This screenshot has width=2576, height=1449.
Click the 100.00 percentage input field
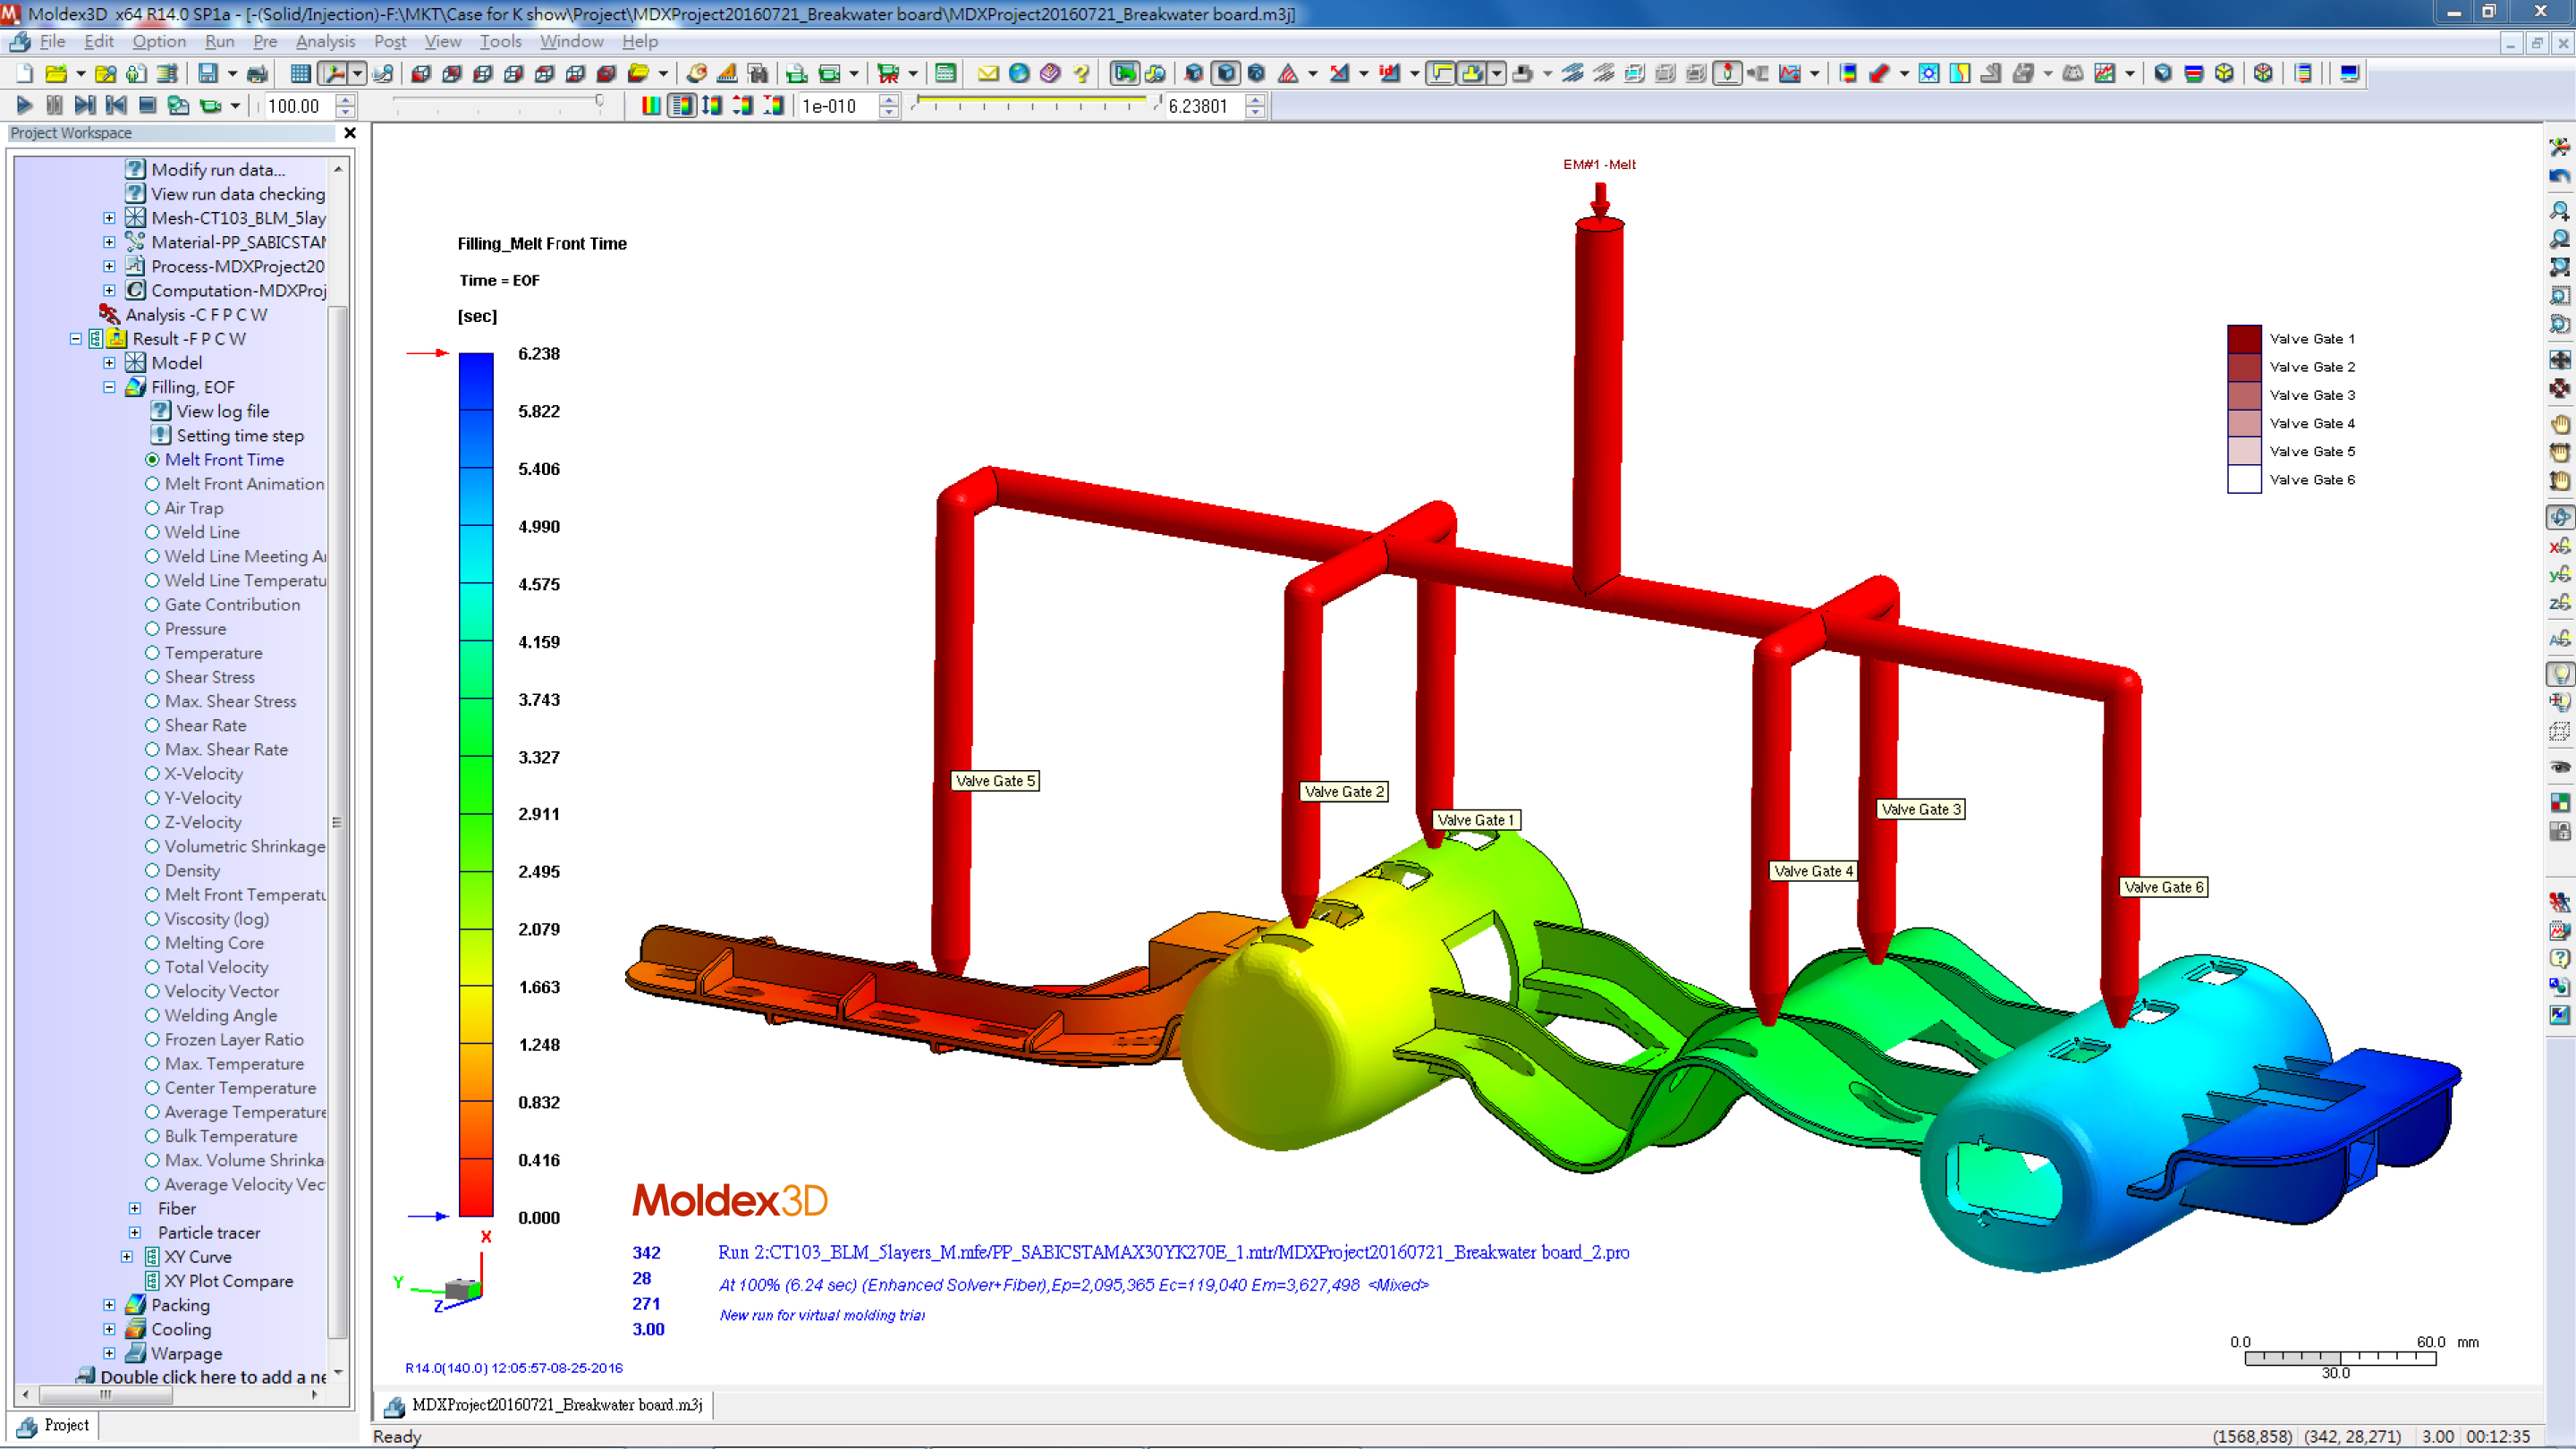[x=296, y=106]
